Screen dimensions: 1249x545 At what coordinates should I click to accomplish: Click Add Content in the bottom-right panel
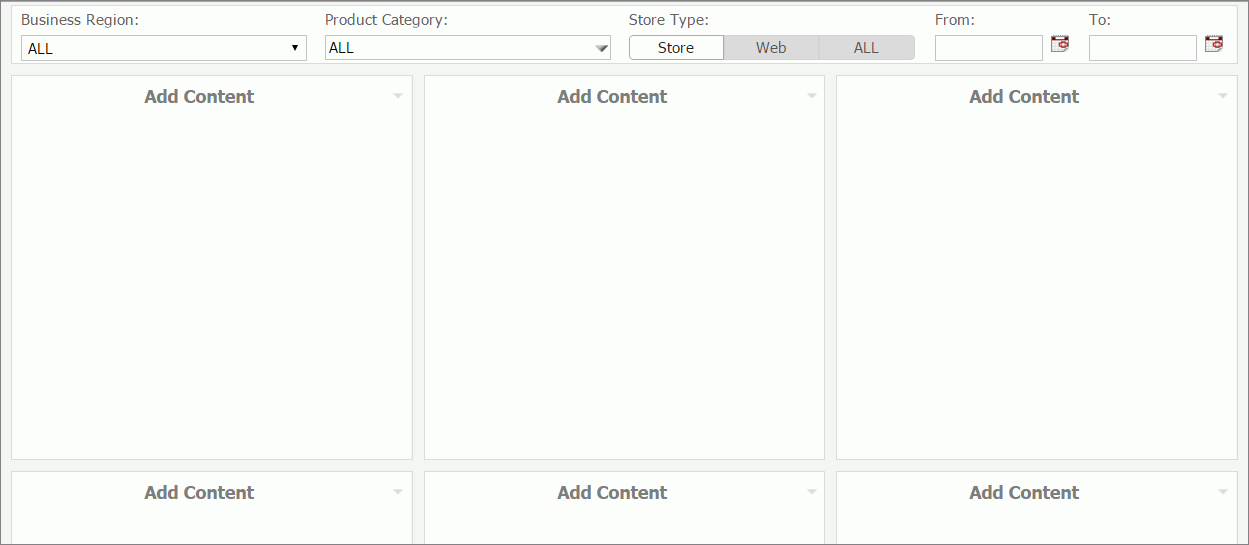click(x=1024, y=493)
